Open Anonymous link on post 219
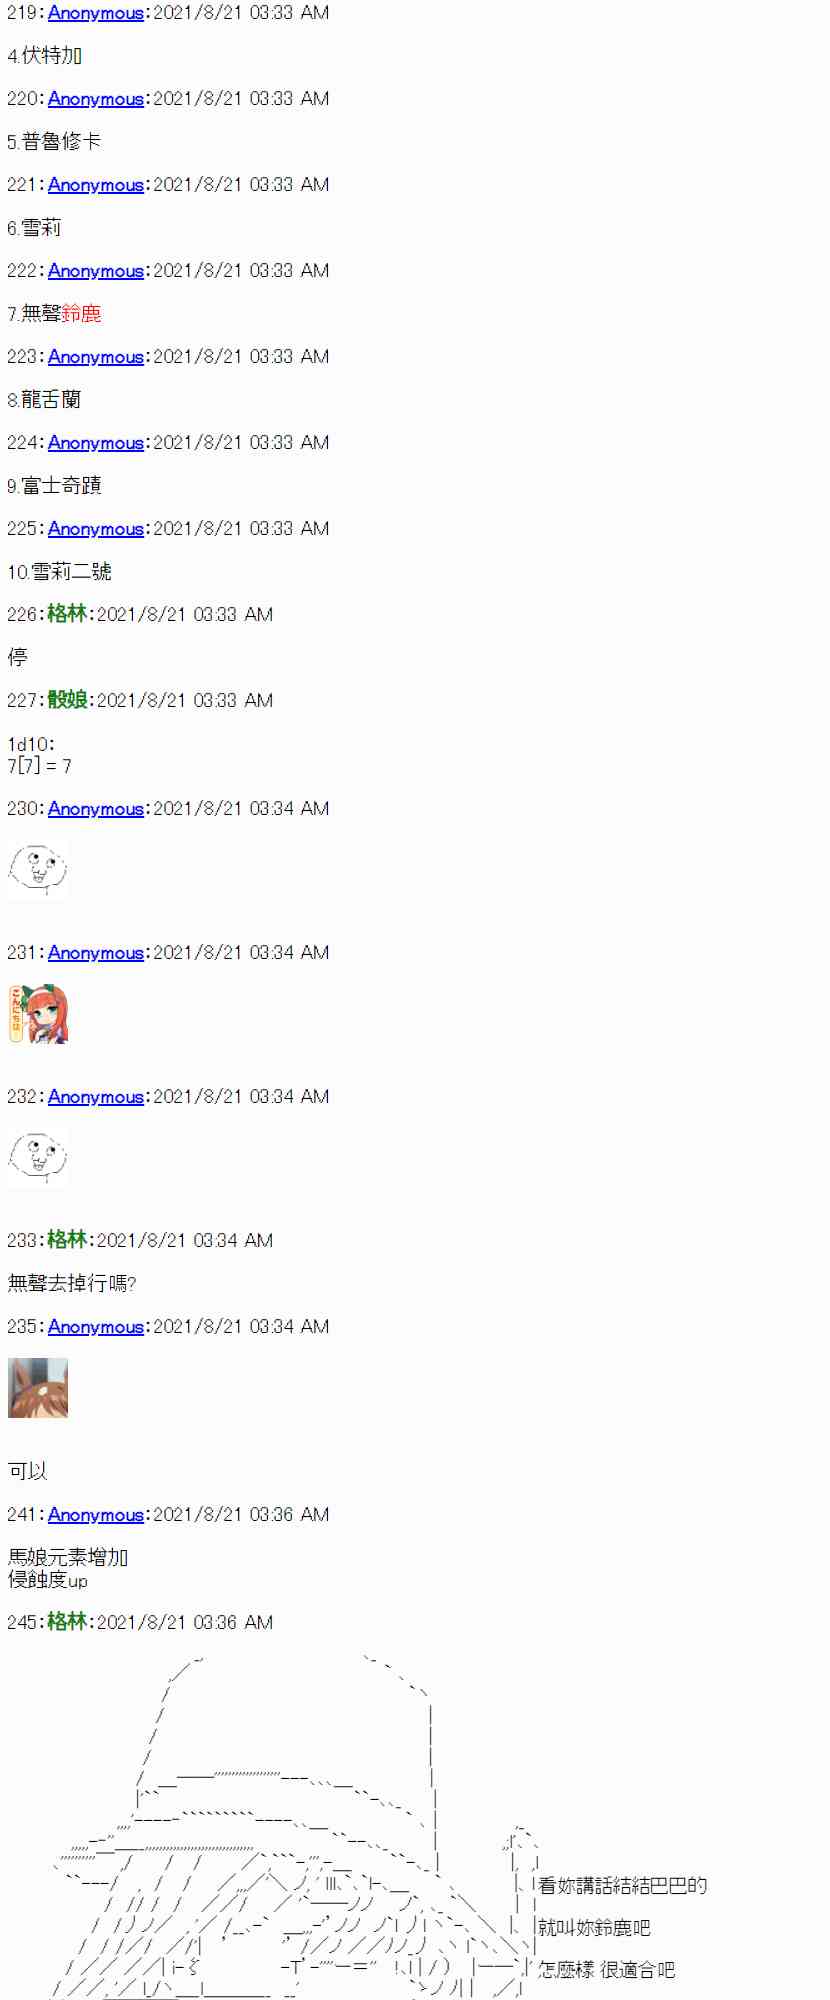This screenshot has width=830, height=2000. (x=96, y=13)
